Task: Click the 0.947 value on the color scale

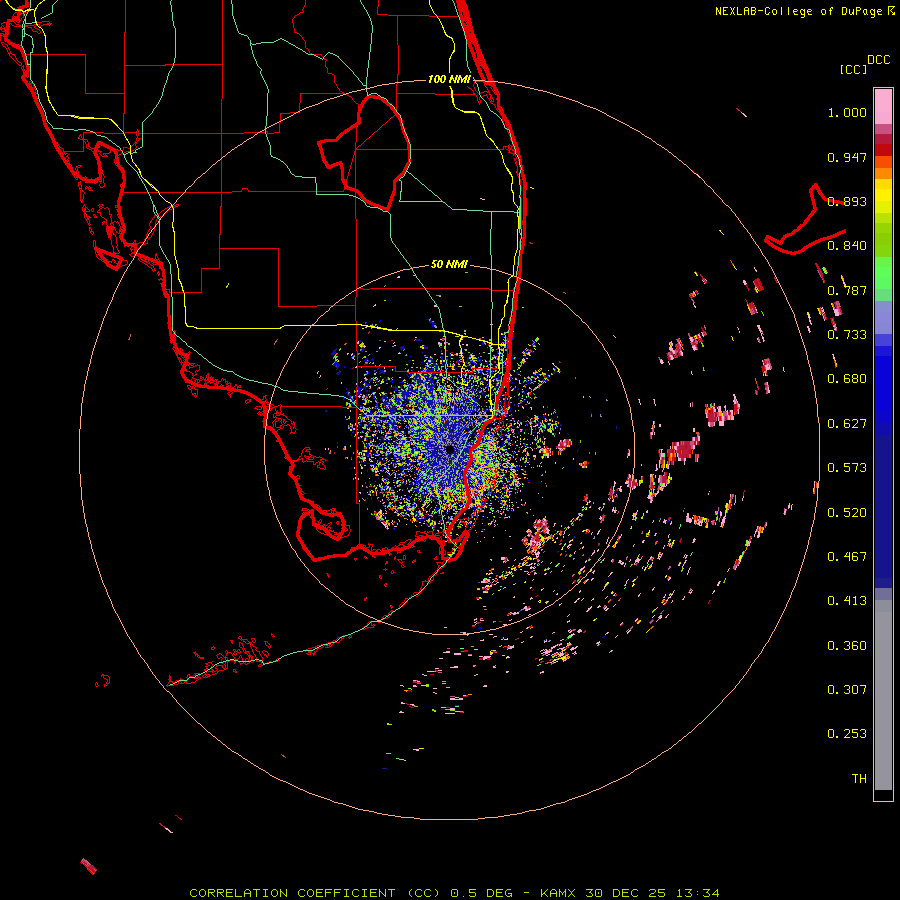Action: (847, 157)
